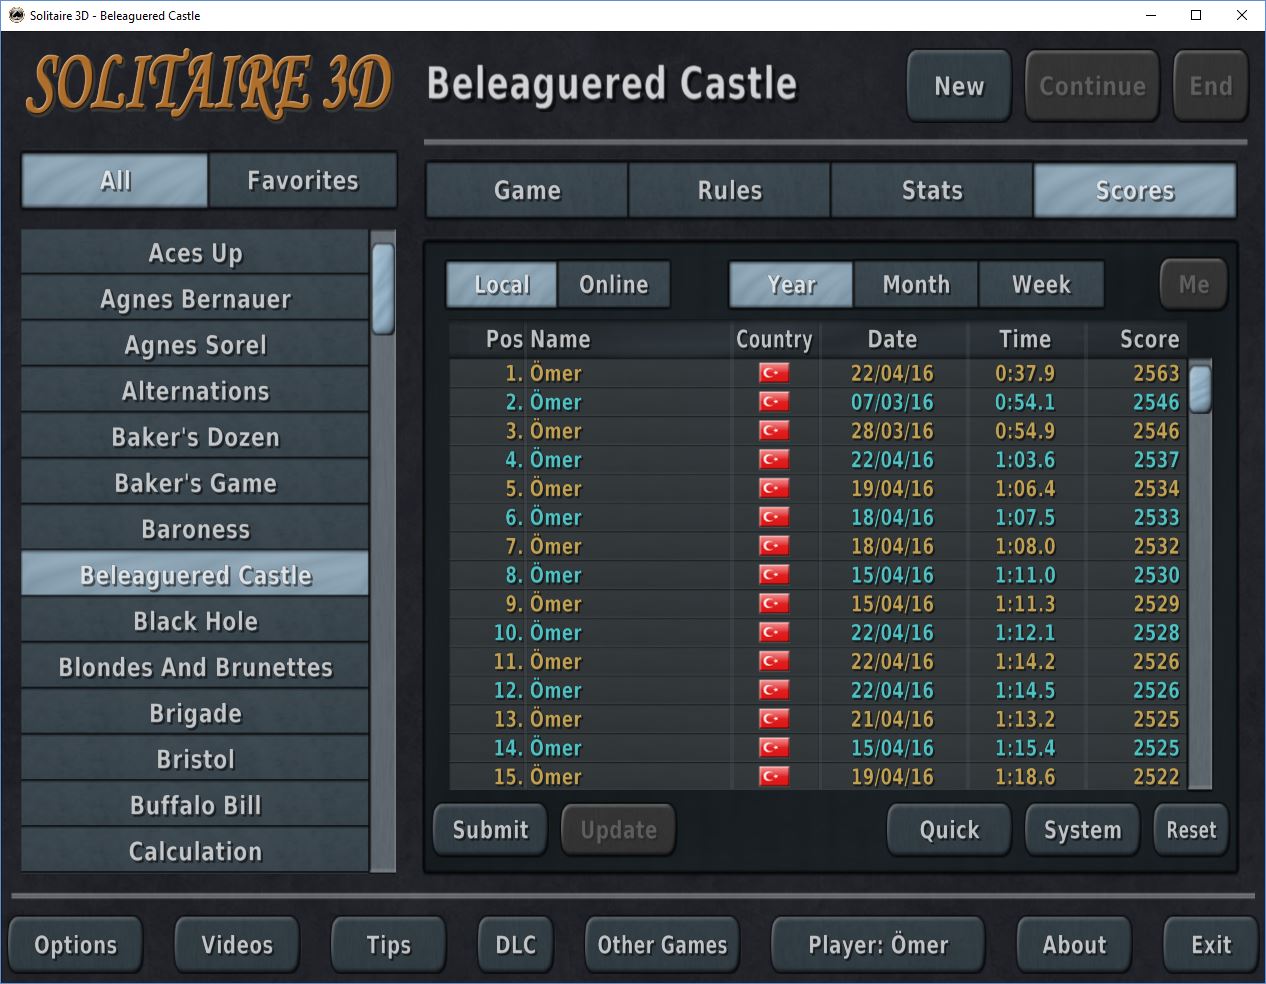
Task: Open DLC page
Action: coord(515,945)
